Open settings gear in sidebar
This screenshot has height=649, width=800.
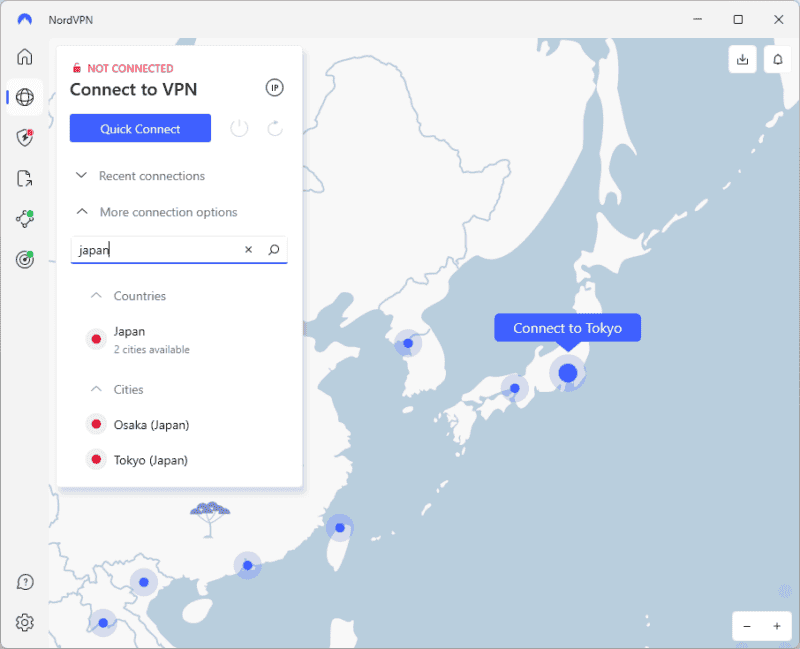24,622
